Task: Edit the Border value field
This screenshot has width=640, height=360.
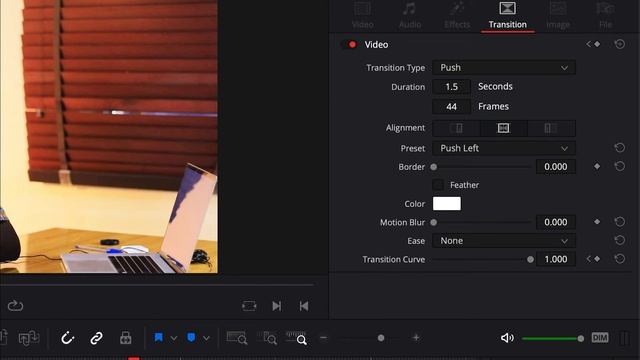Action: (556, 167)
